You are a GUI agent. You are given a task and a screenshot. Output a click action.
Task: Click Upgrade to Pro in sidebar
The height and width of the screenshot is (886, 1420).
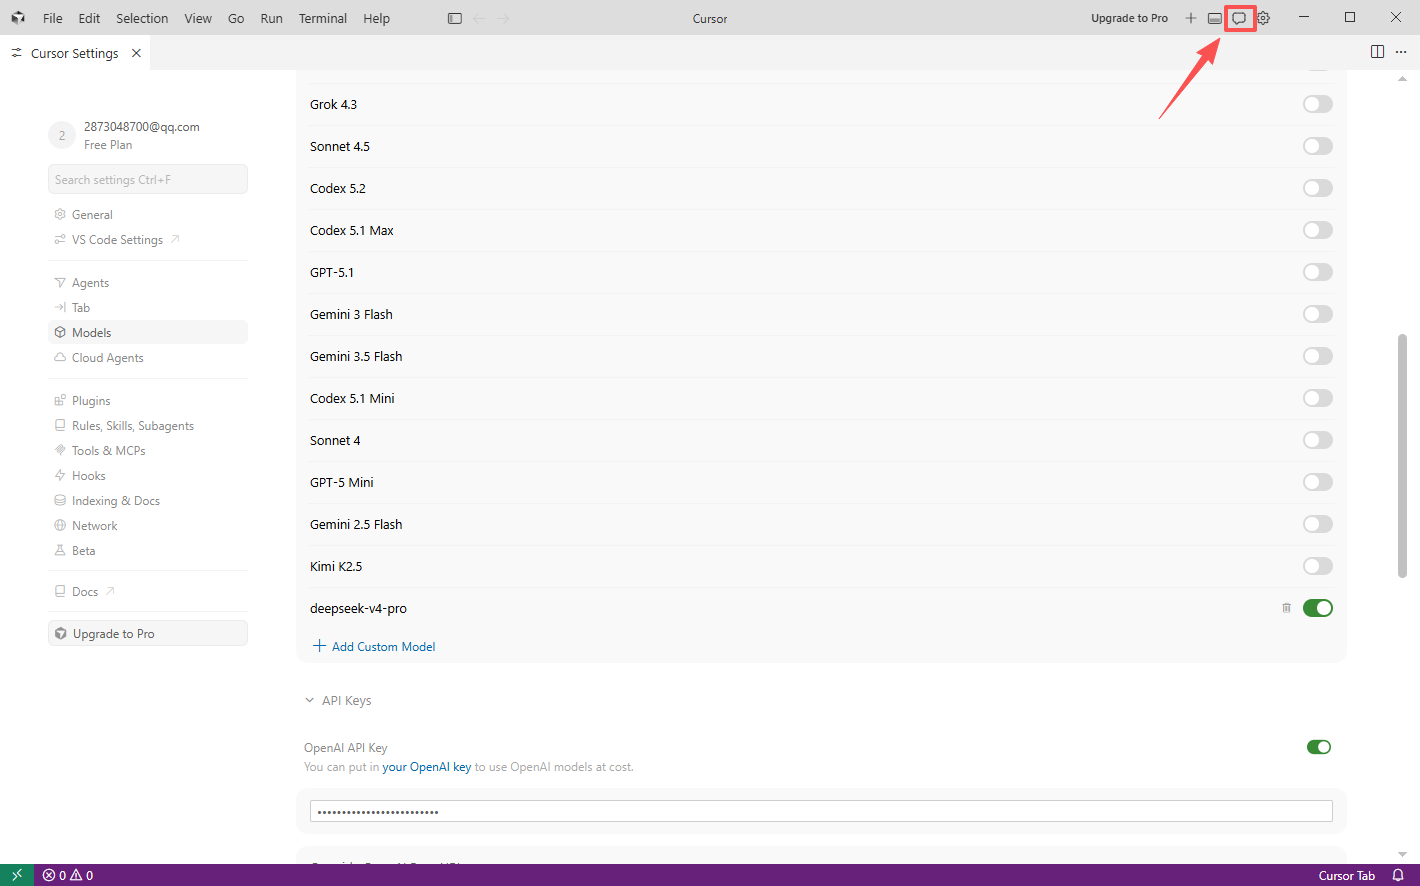(x=148, y=634)
